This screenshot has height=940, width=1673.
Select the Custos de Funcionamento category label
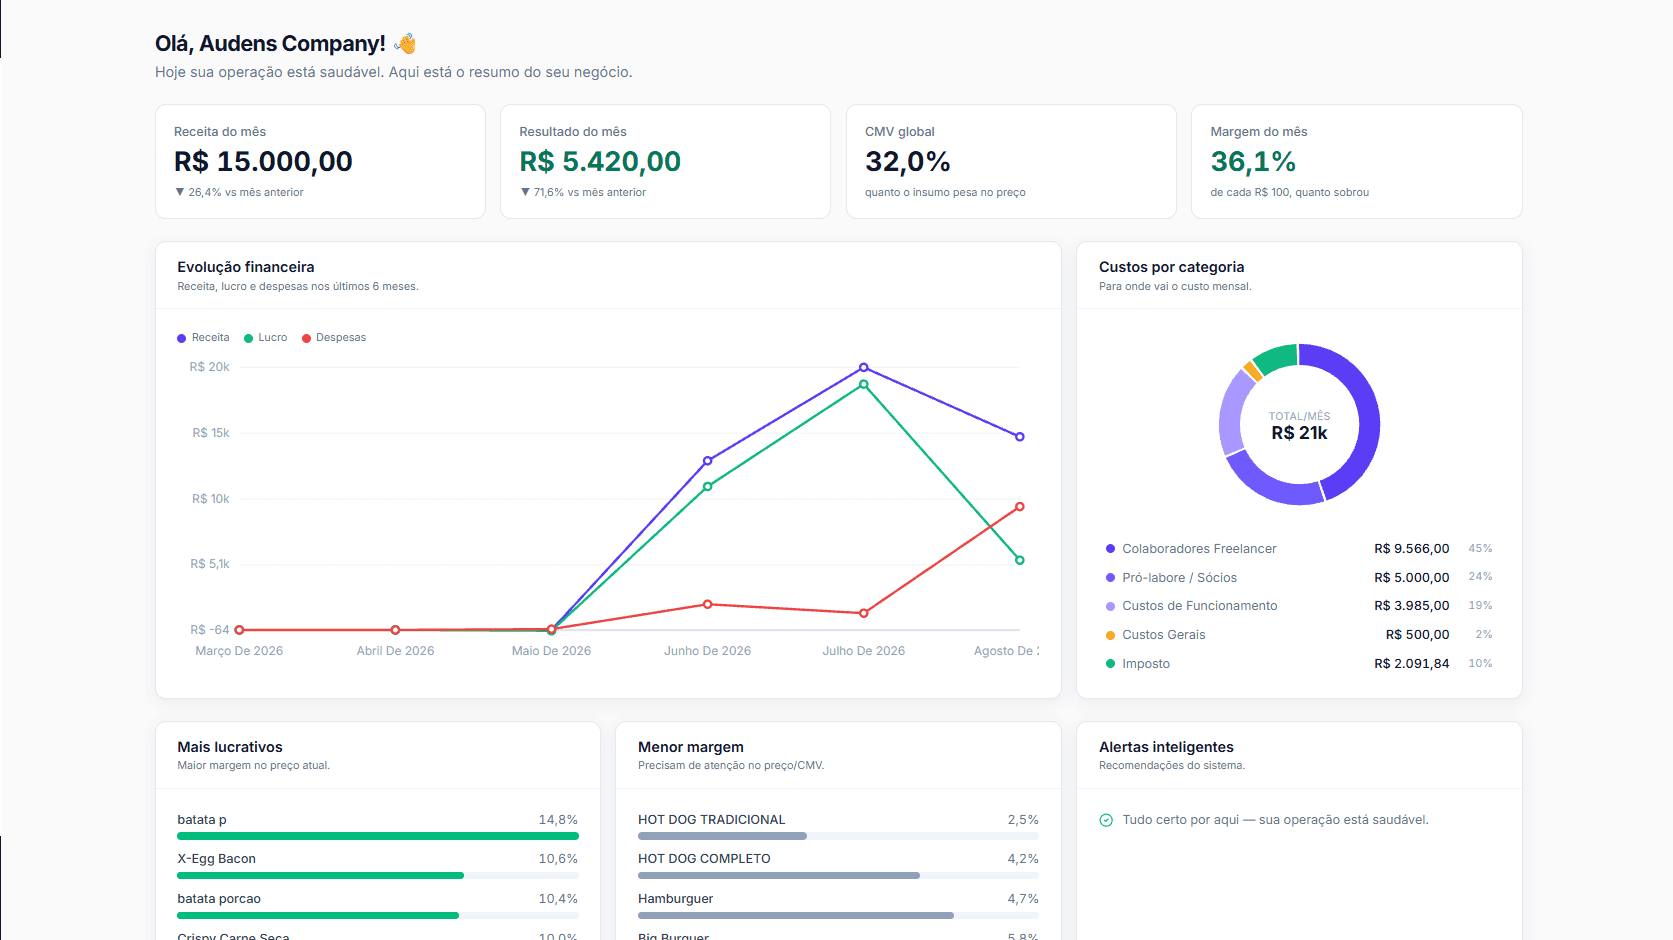(1199, 606)
